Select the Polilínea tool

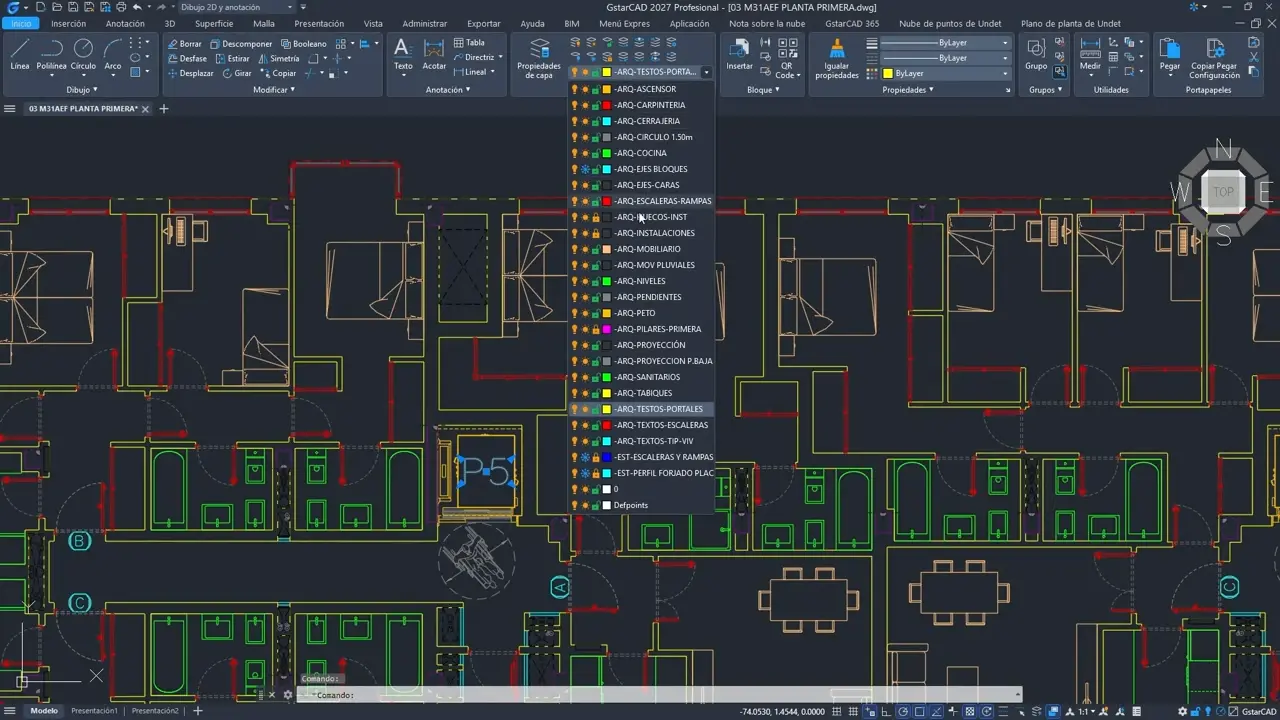(x=51, y=54)
